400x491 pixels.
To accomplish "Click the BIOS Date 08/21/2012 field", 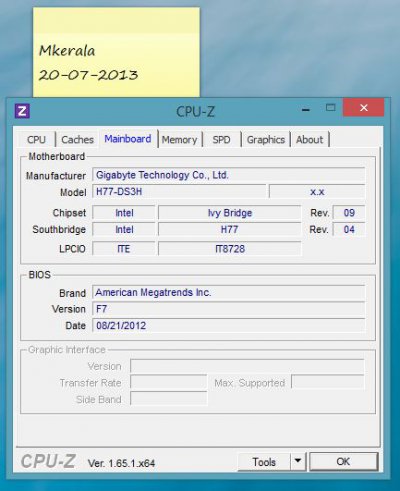I will coord(228,325).
